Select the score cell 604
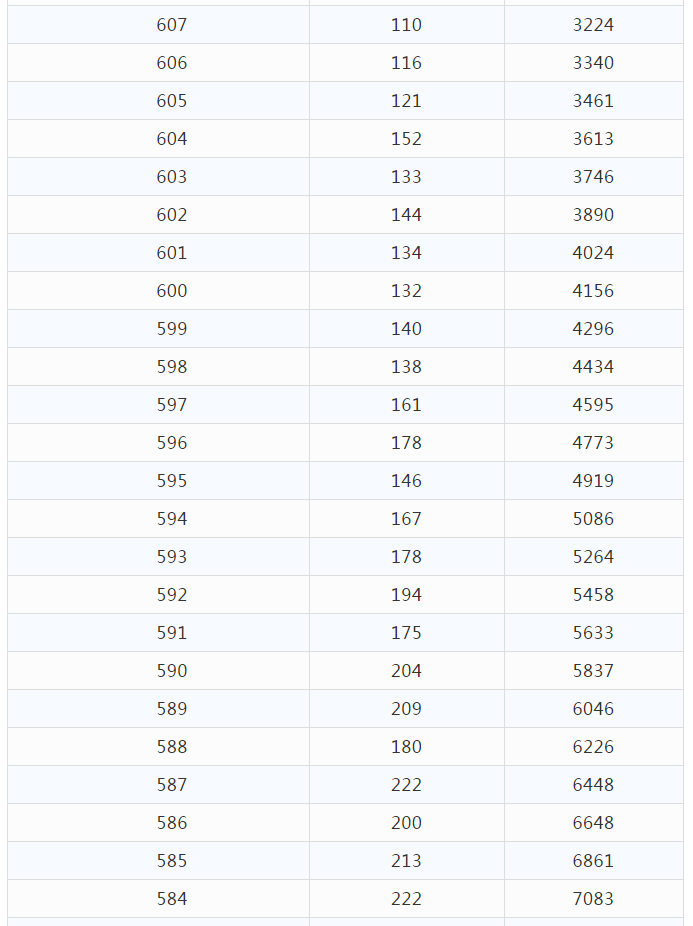 pos(172,139)
